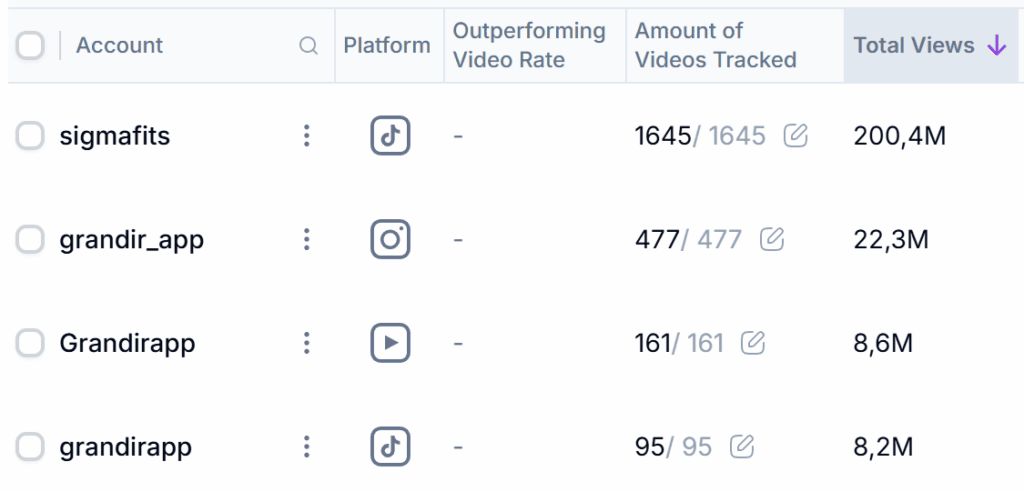Click the TikTok icon for sigmafits
The height and width of the screenshot is (492, 1024).
point(390,136)
